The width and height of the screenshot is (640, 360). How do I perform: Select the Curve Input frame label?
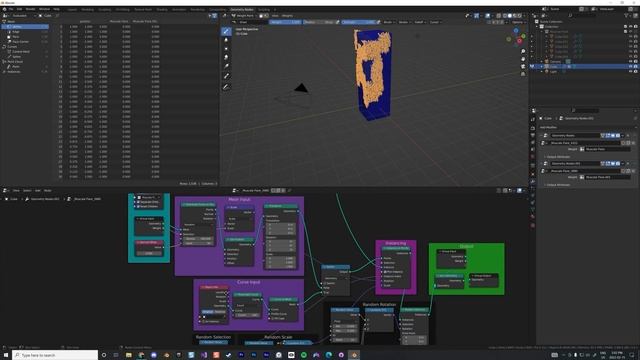(x=249, y=282)
